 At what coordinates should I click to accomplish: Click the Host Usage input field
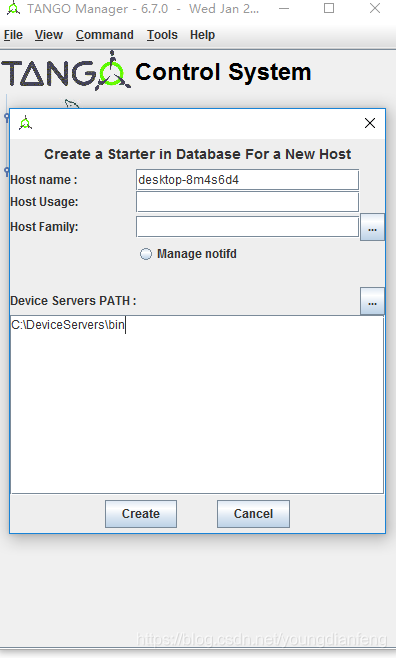(x=247, y=202)
